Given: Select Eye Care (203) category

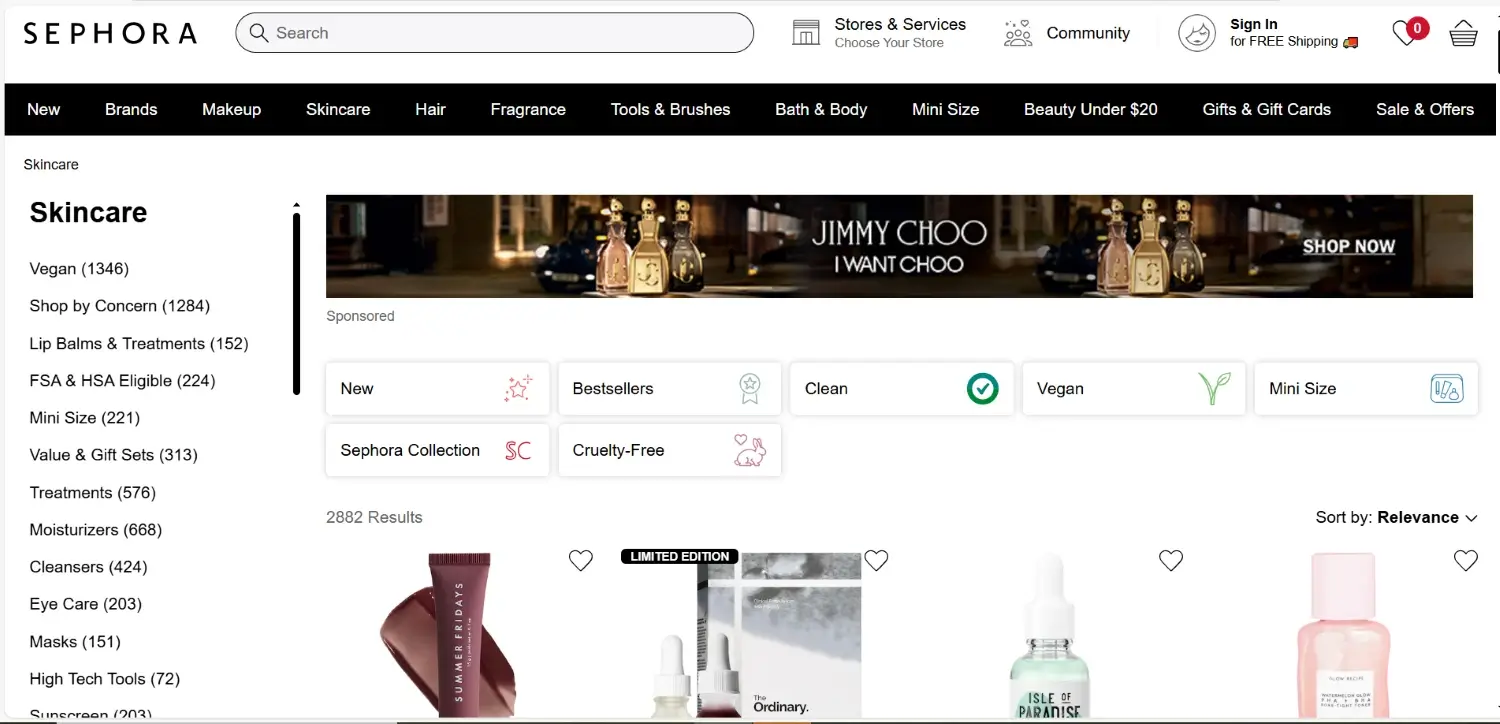Looking at the screenshot, I should point(85,603).
